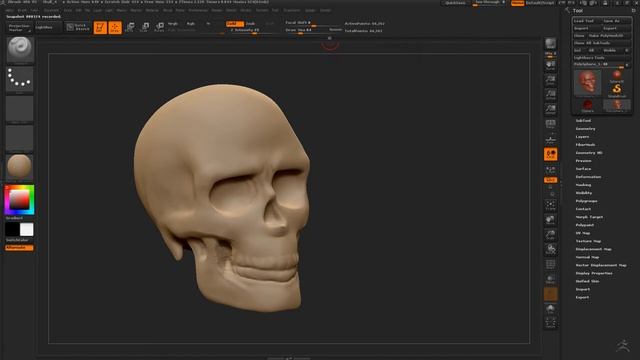Click the Save As button
This screenshot has height=360, width=640.
pos(616,21)
